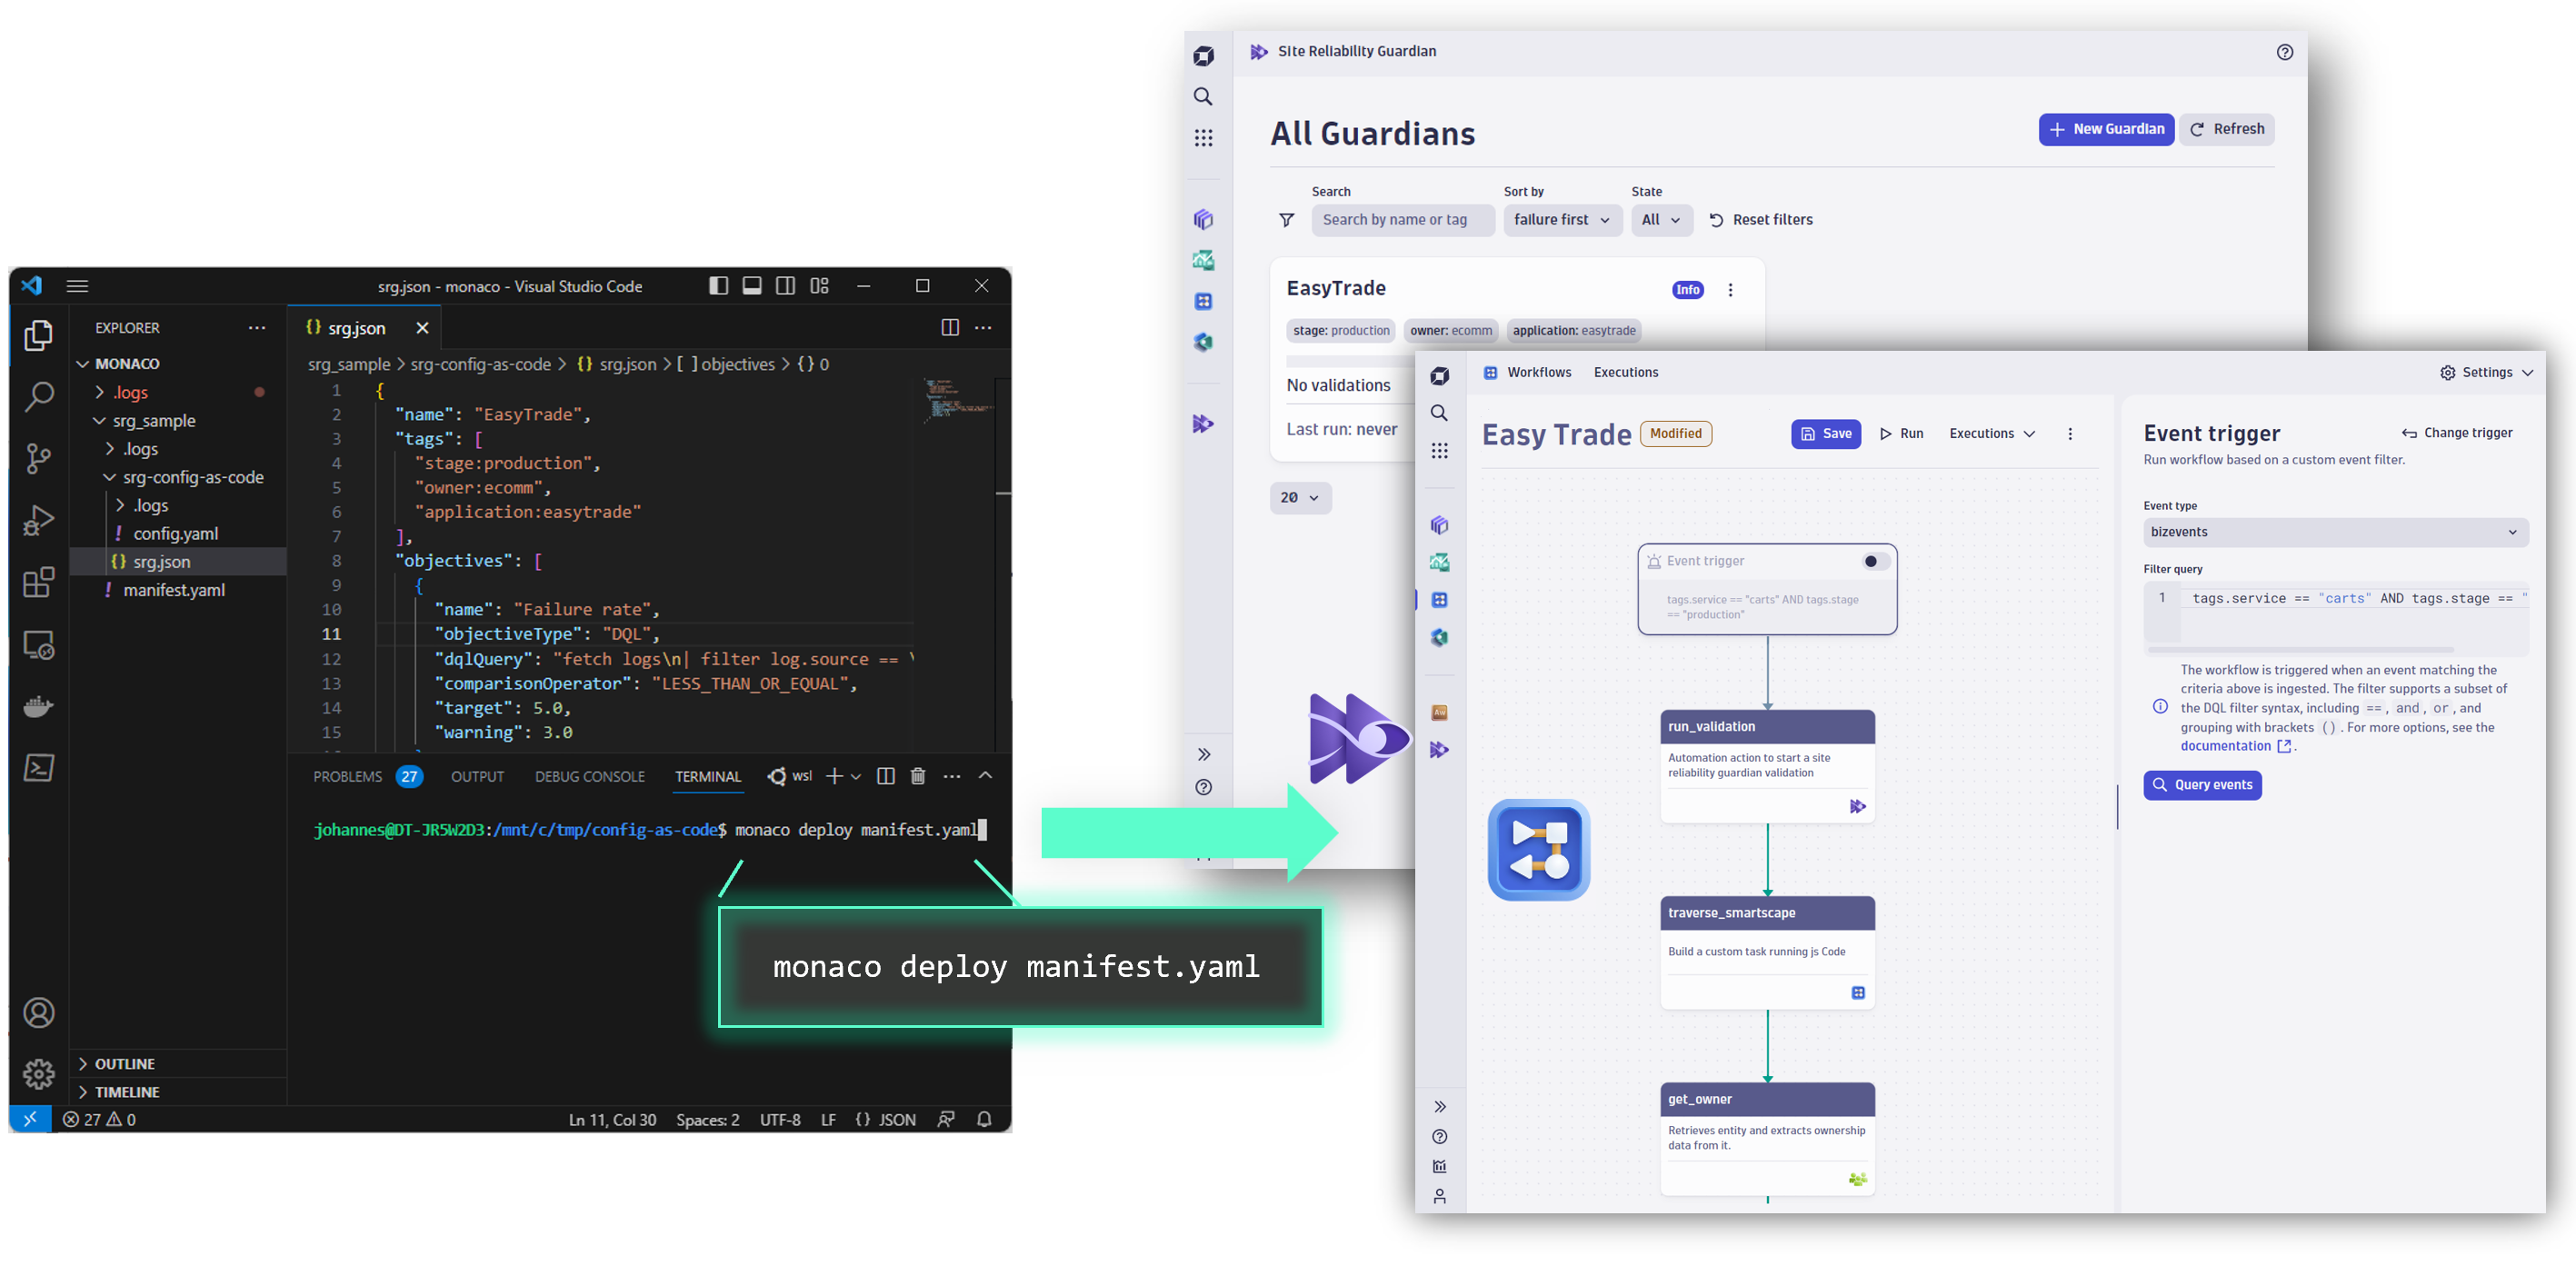Screen dimensions: 2576x1276
Task: Open Run and Debug view in VS Code
Action: (x=38, y=521)
